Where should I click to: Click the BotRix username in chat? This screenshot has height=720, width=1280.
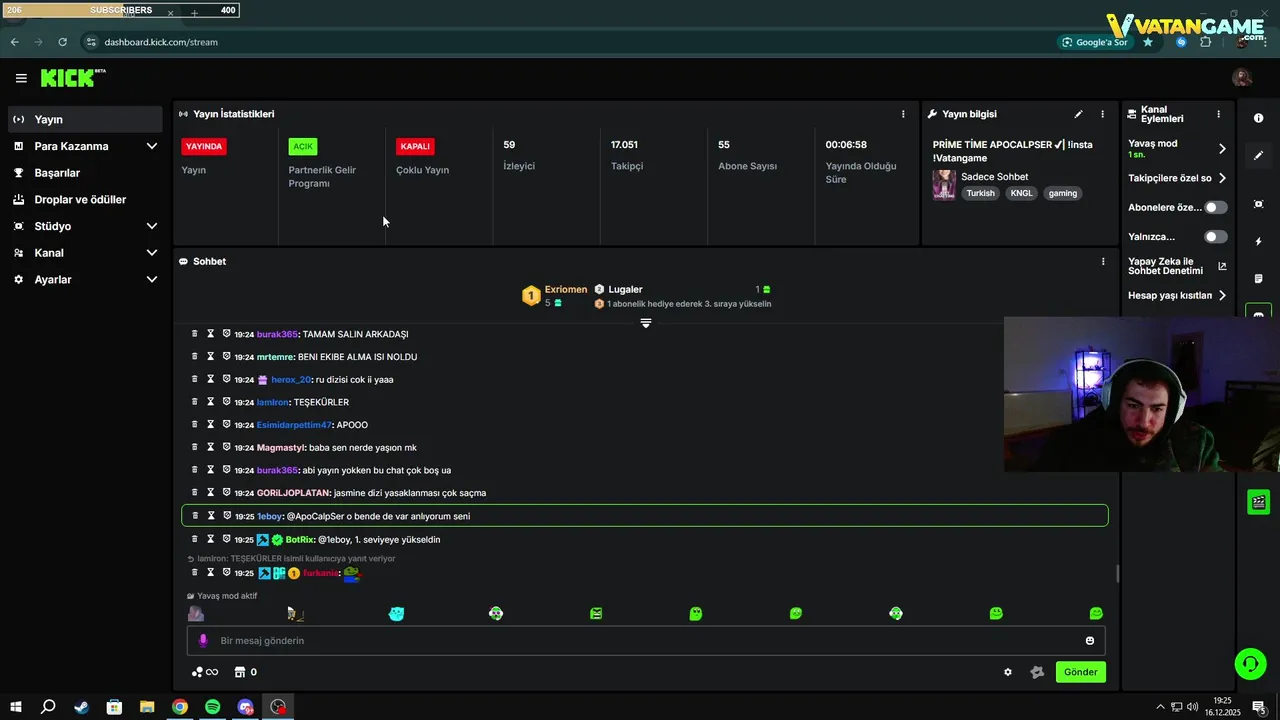pyautogui.click(x=300, y=540)
